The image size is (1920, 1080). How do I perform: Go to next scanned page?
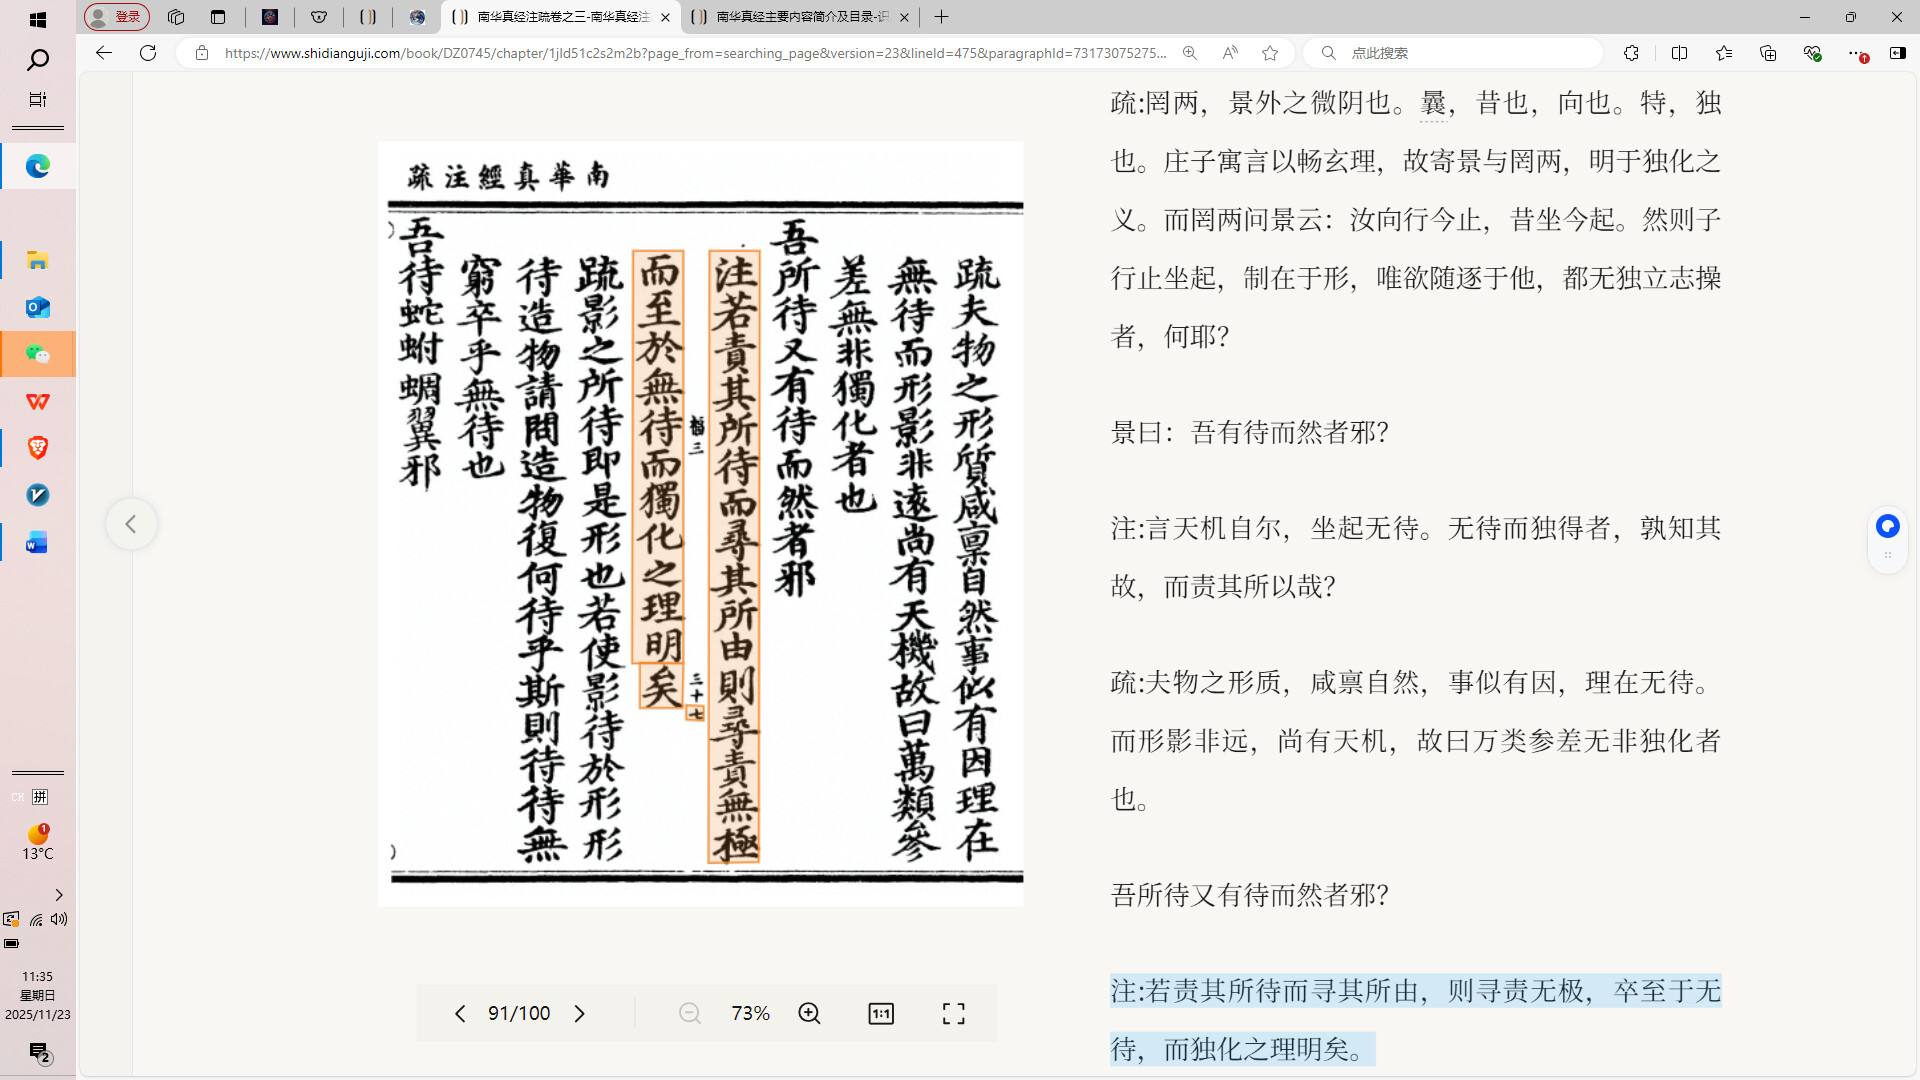click(x=579, y=1013)
